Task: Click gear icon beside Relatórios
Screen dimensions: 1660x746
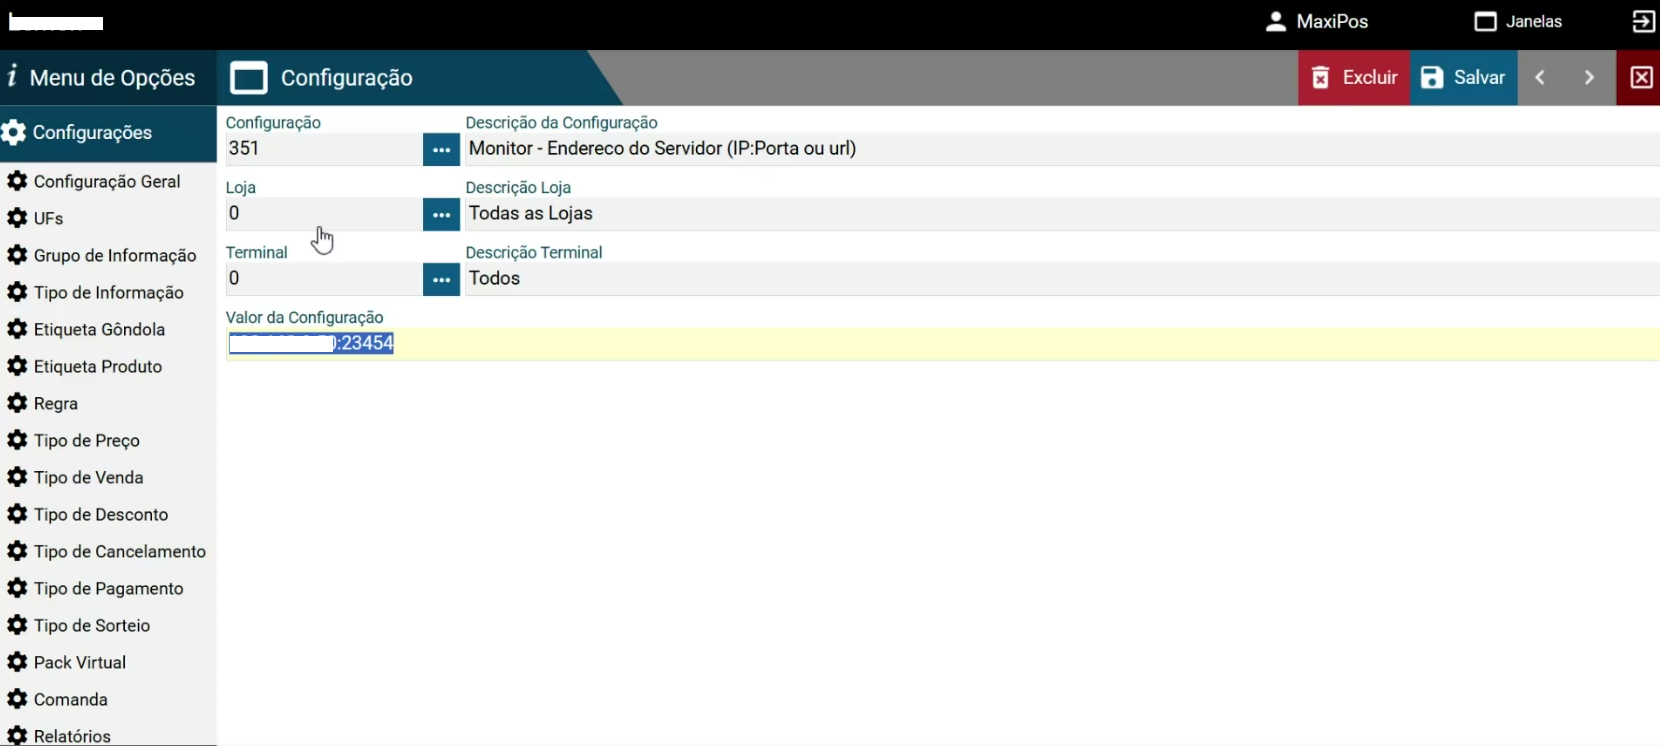Action: 17,735
